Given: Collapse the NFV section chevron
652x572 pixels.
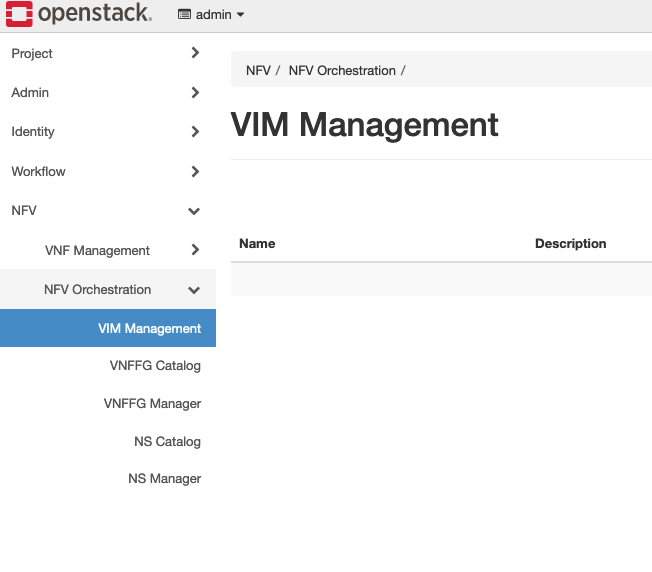Looking at the screenshot, I should 194,211.
